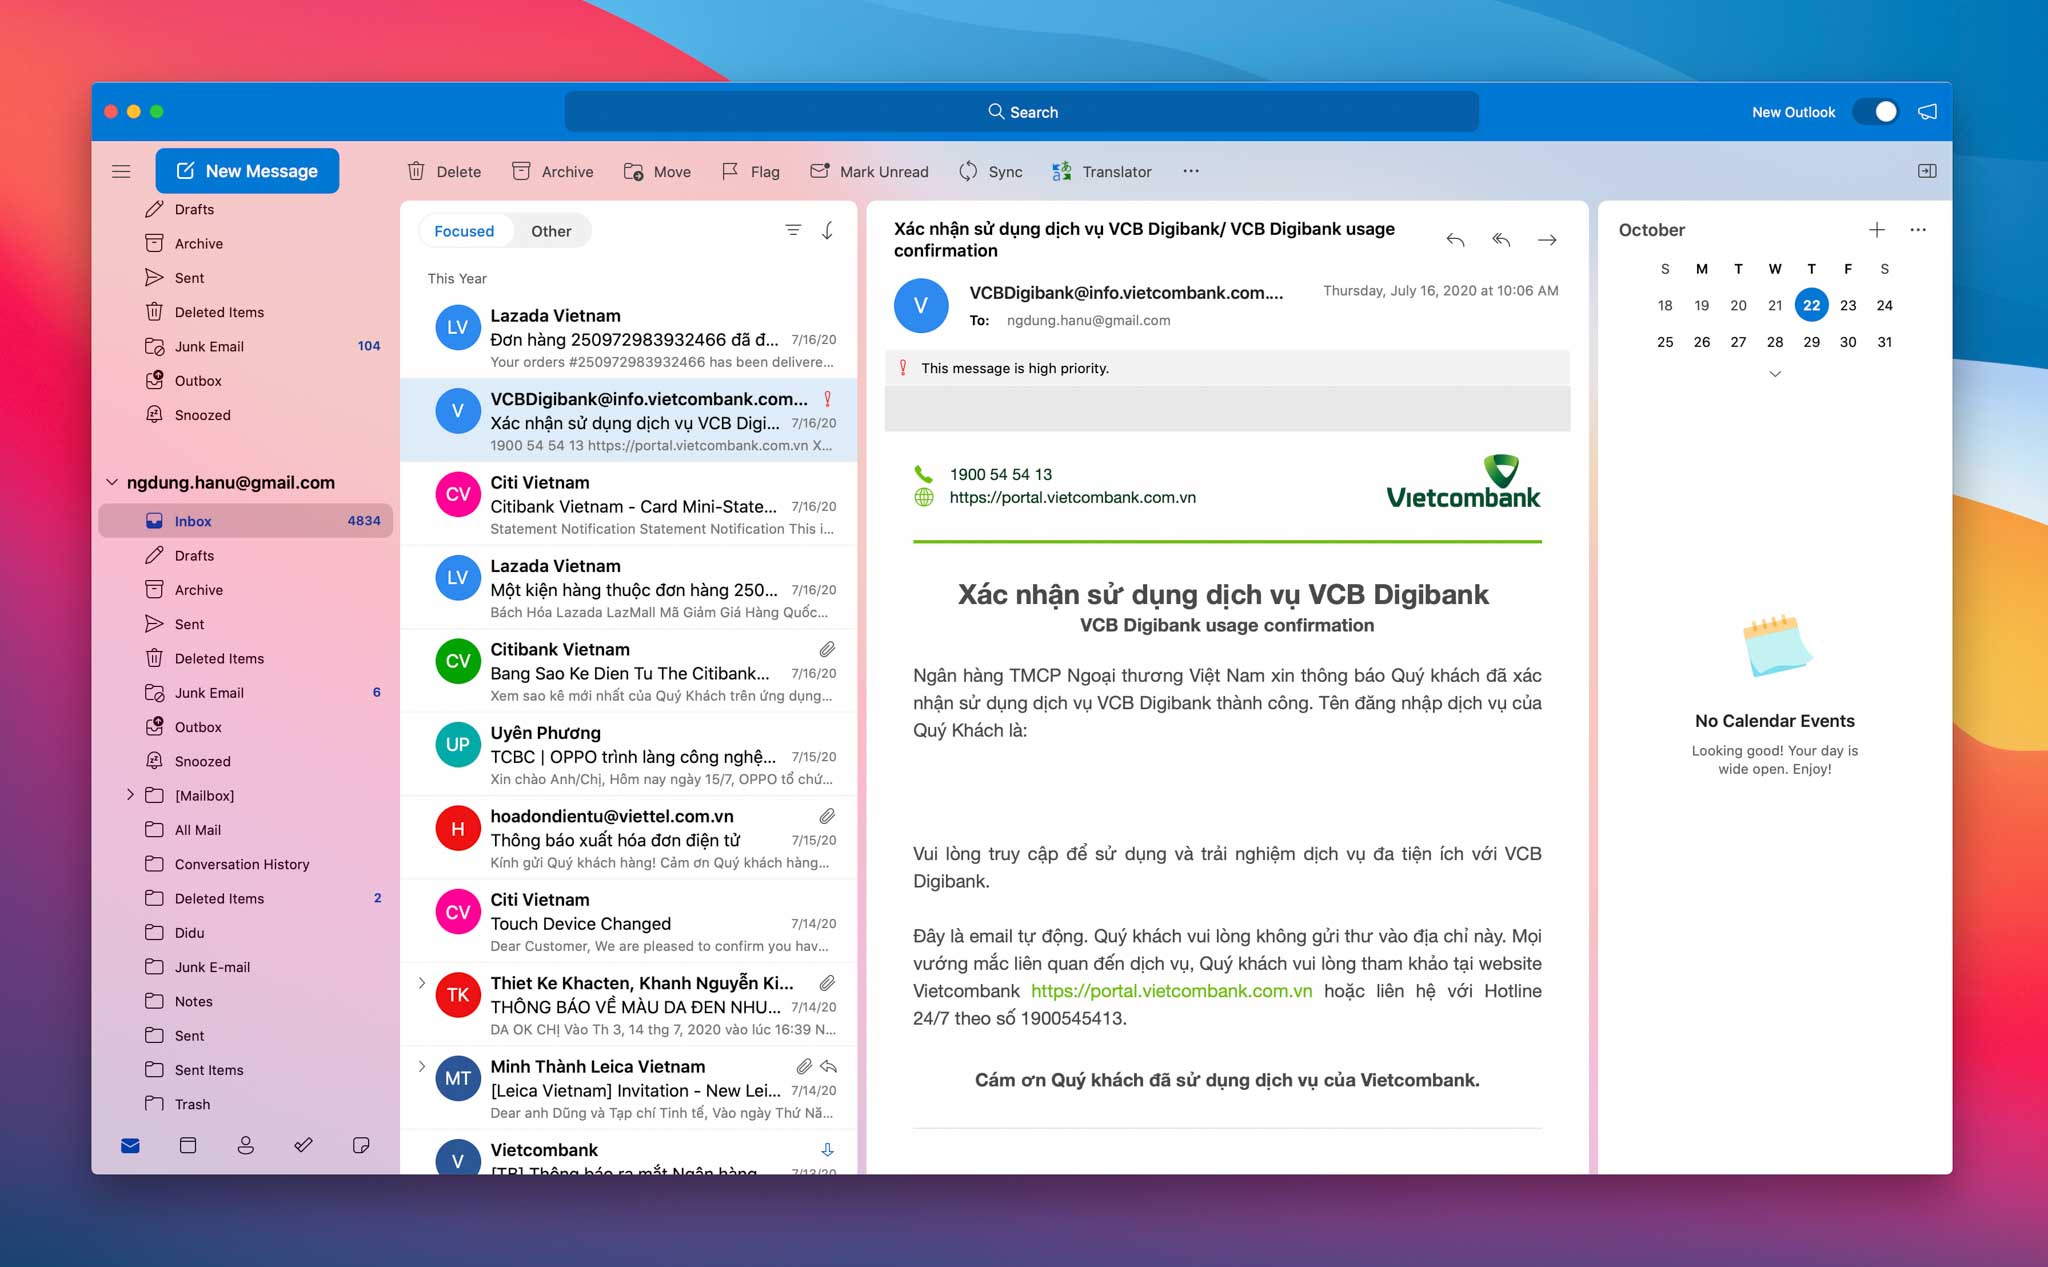Image resolution: width=2048 pixels, height=1267 pixels.
Task: Open the Notes folder
Action: click(246, 1001)
